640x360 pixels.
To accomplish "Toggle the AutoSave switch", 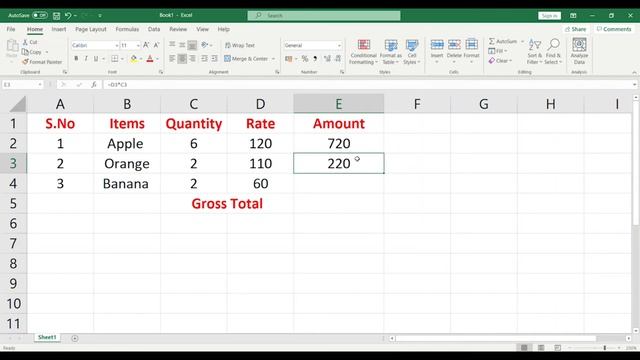I will (40, 15).
